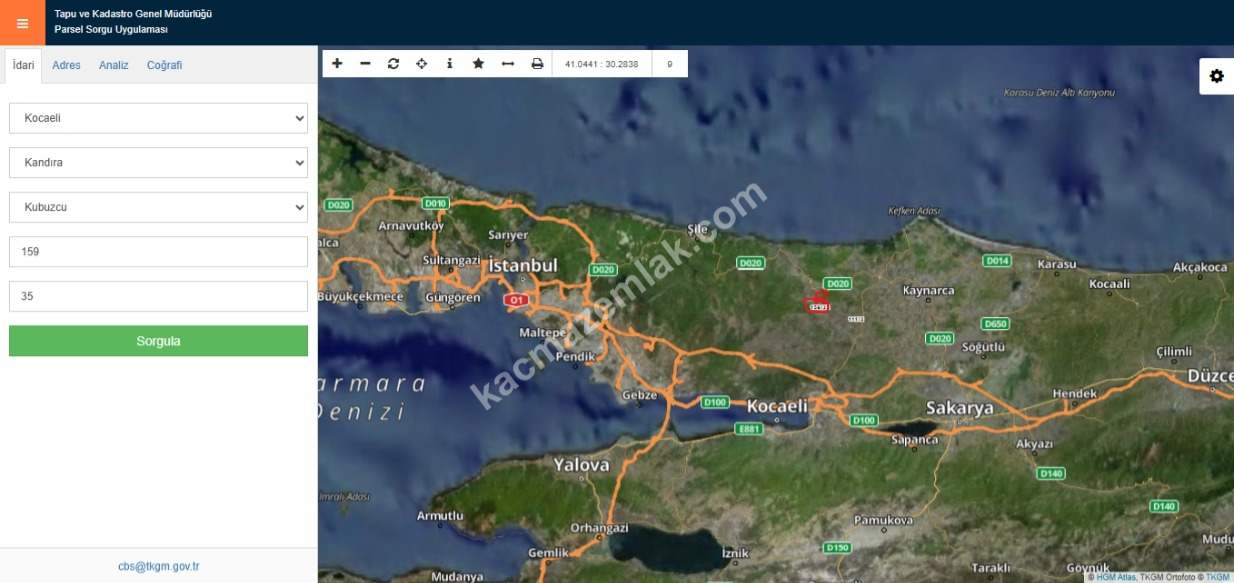Expand the Kocaeli province dropdown
The height and width of the screenshot is (583, 1234).
pyautogui.click(x=158, y=118)
